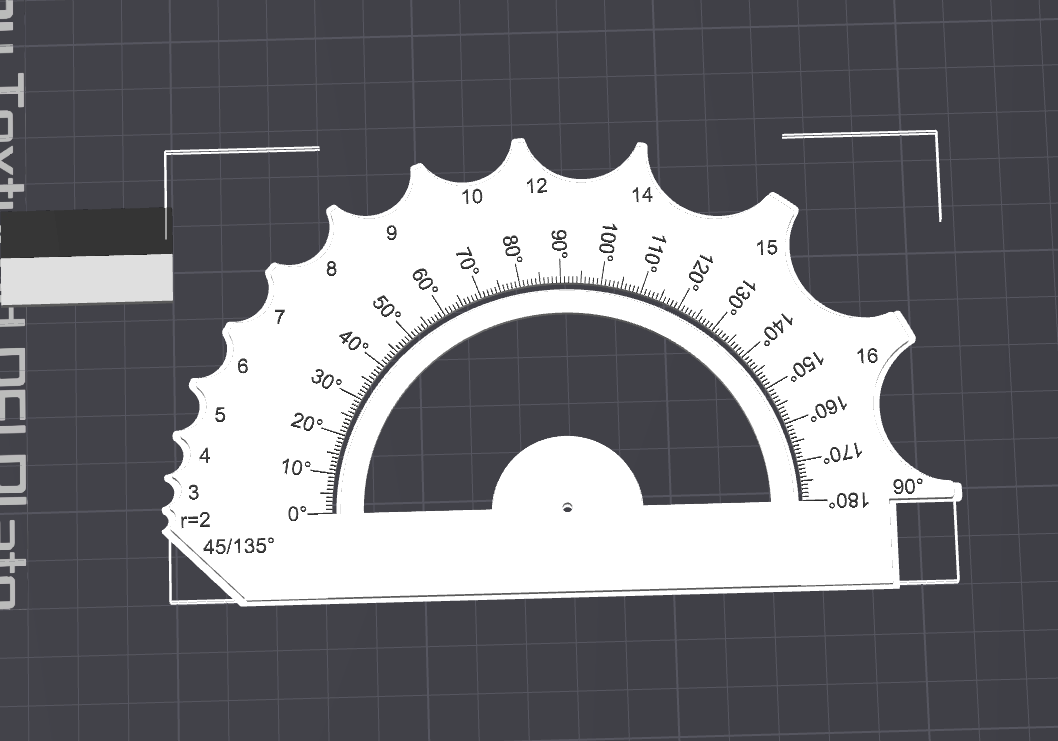The width and height of the screenshot is (1058, 741).
Task: Click the radius gauge label "5"
Action: coord(220,414)
